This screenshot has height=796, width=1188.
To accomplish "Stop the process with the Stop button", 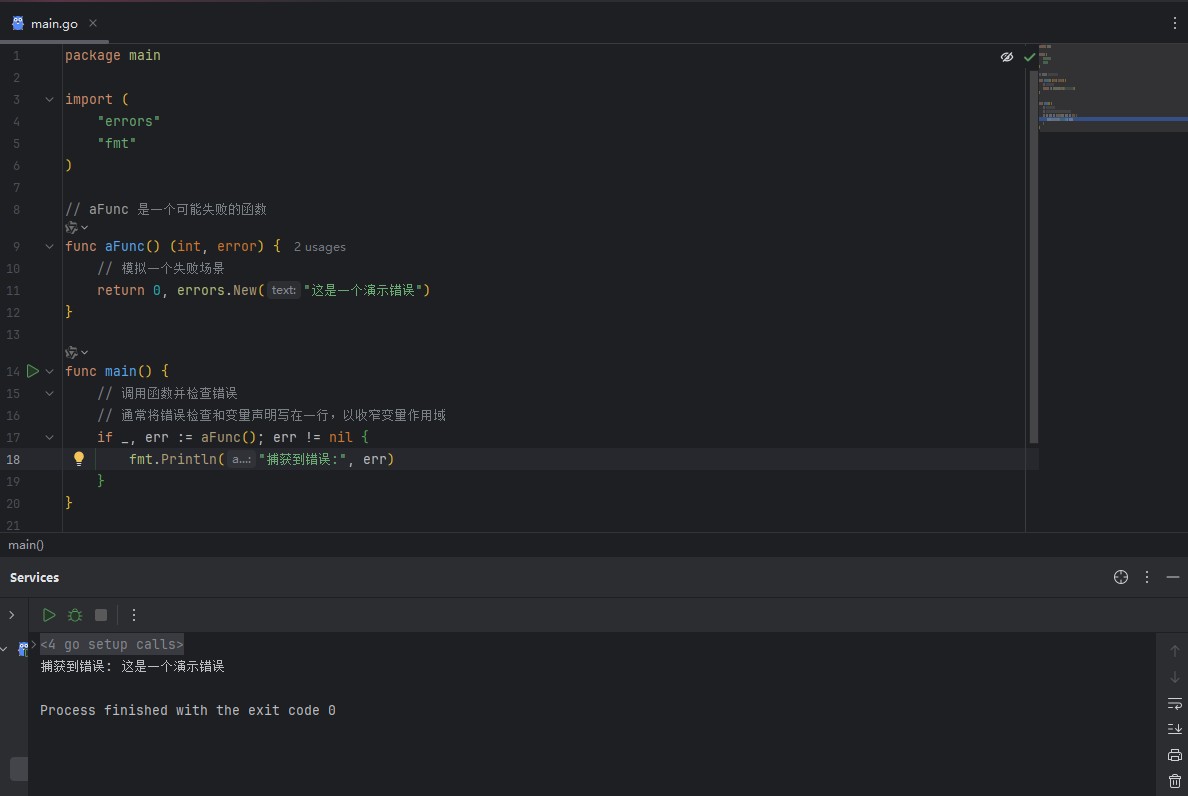I will coord(101,615).
